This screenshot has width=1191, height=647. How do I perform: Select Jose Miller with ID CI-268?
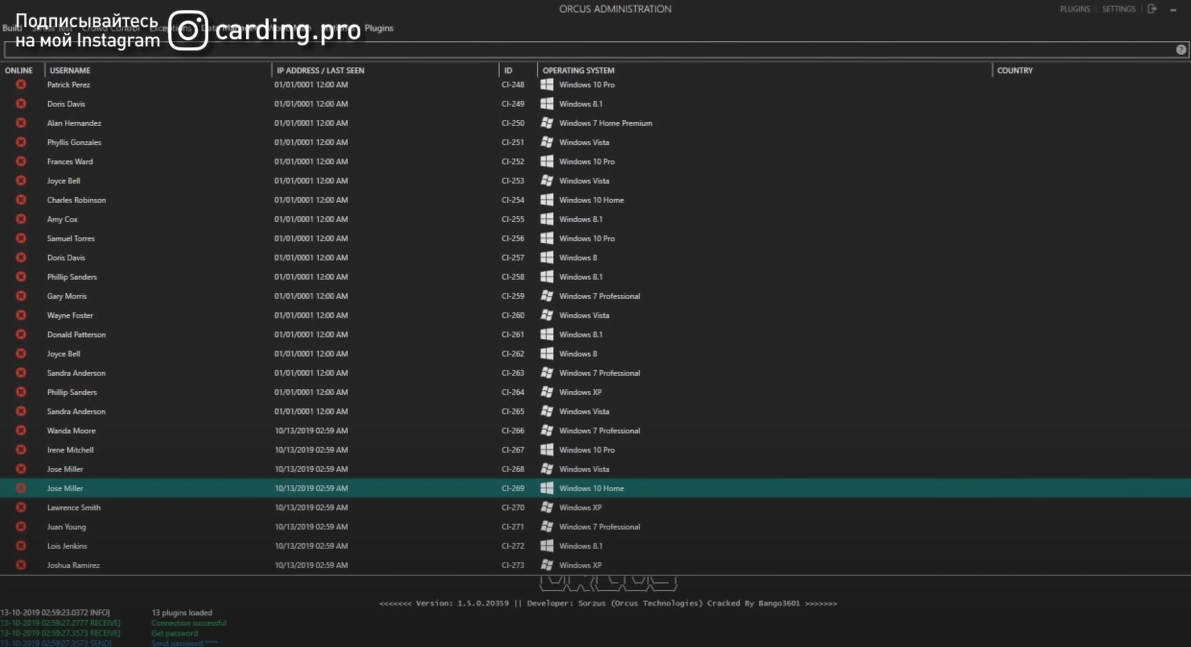coord(65,469)
